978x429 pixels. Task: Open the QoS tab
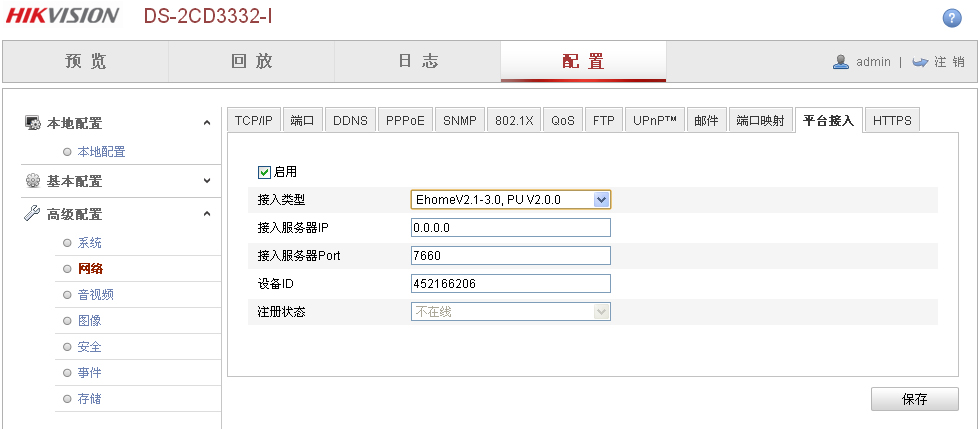(563, 120)
